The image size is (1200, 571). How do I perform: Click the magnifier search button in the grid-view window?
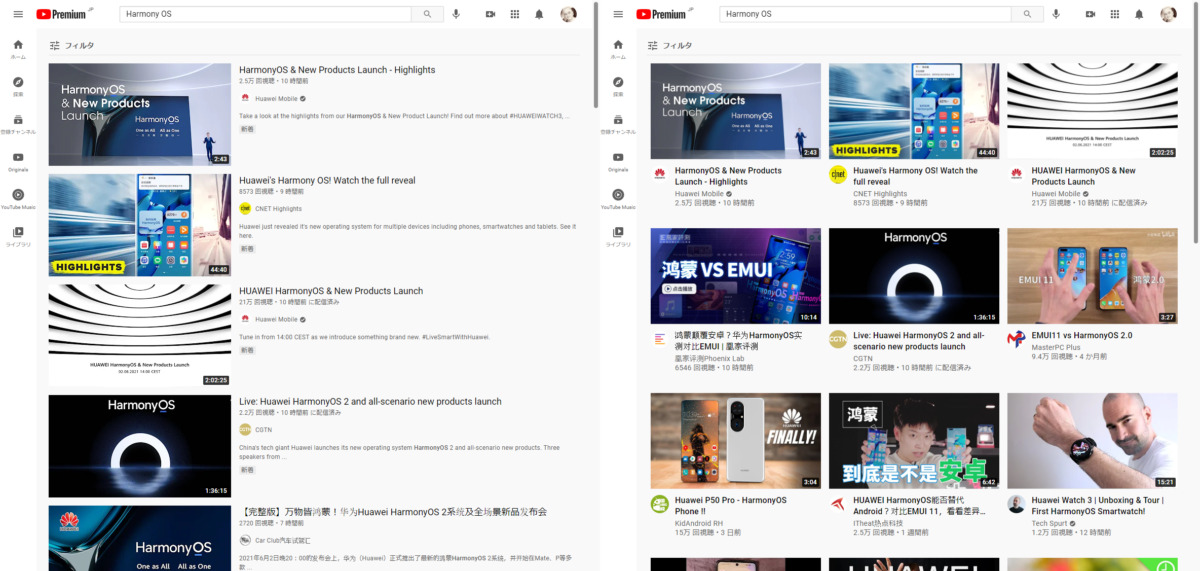(1027, 14)
